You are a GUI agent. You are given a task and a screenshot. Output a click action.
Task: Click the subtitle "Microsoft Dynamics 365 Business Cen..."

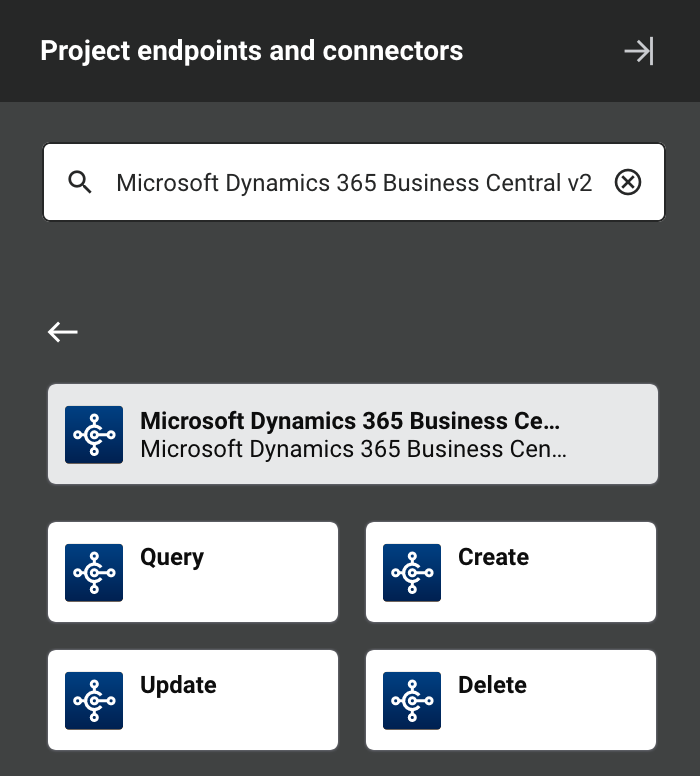(353, 449)
